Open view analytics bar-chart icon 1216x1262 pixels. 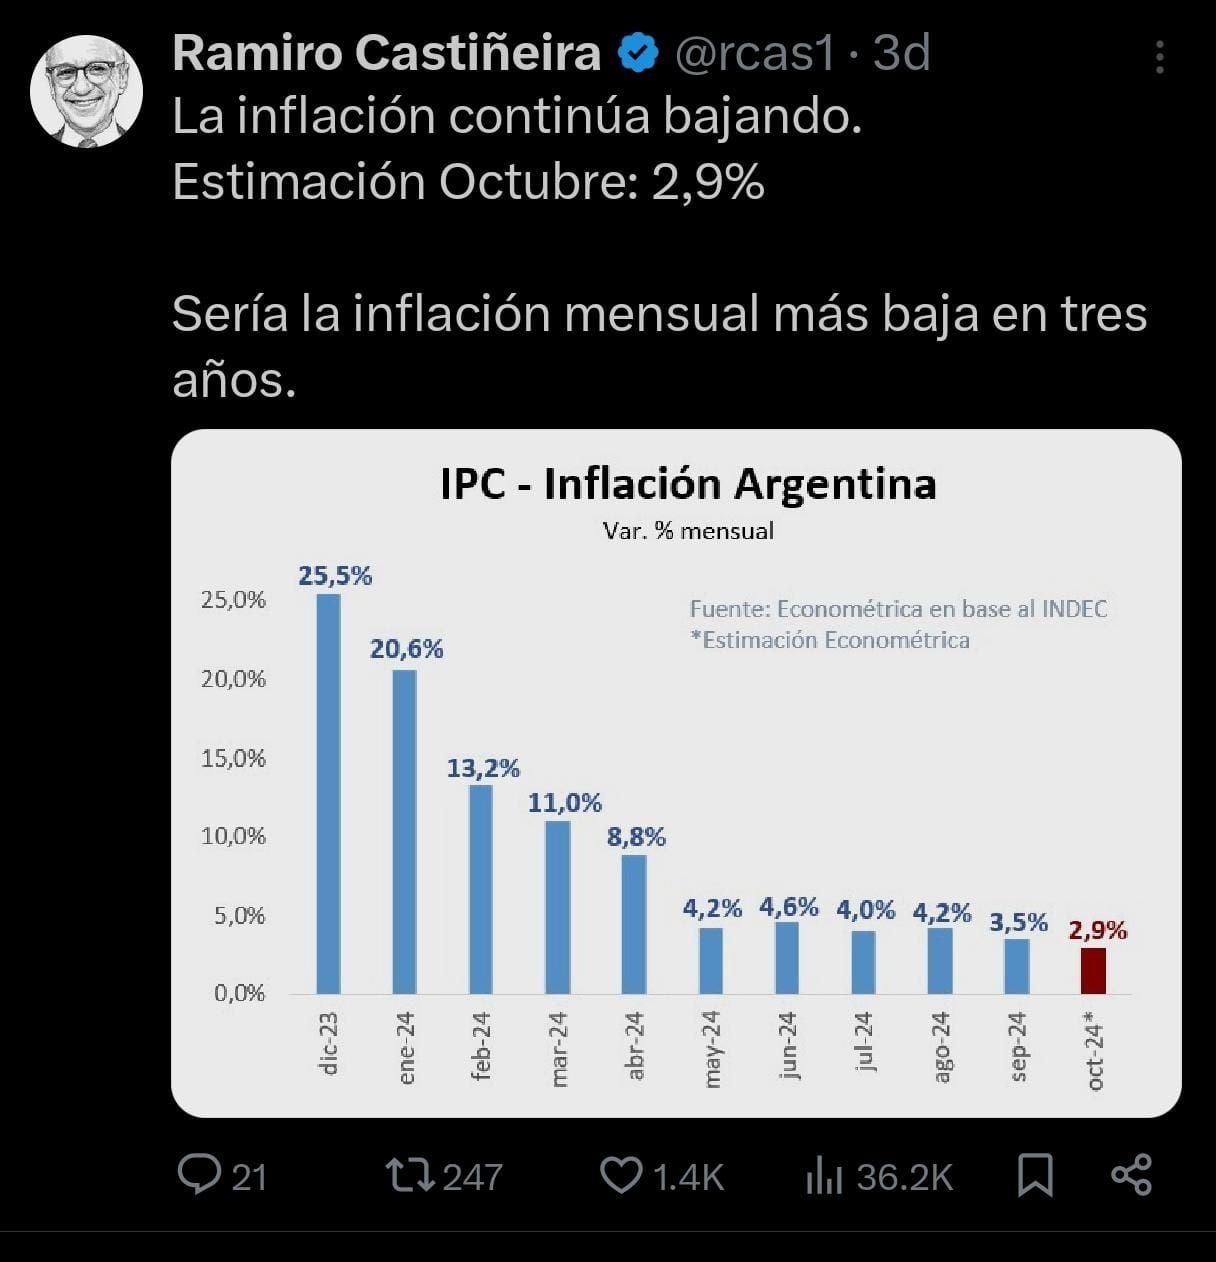point(824,1176)
